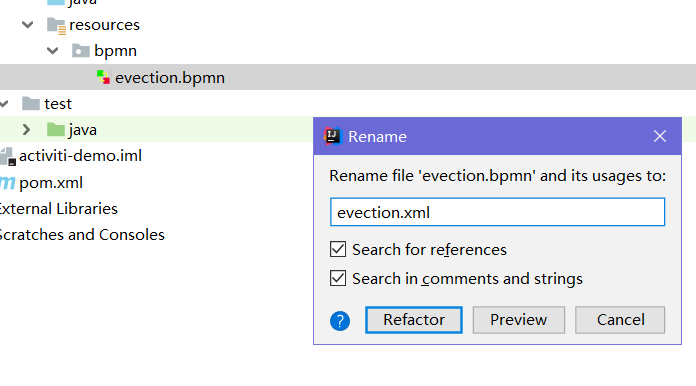This screenshot has height=386, width=696.
Task: Click the evection.bpmn file icon
Action: point(103,77)
